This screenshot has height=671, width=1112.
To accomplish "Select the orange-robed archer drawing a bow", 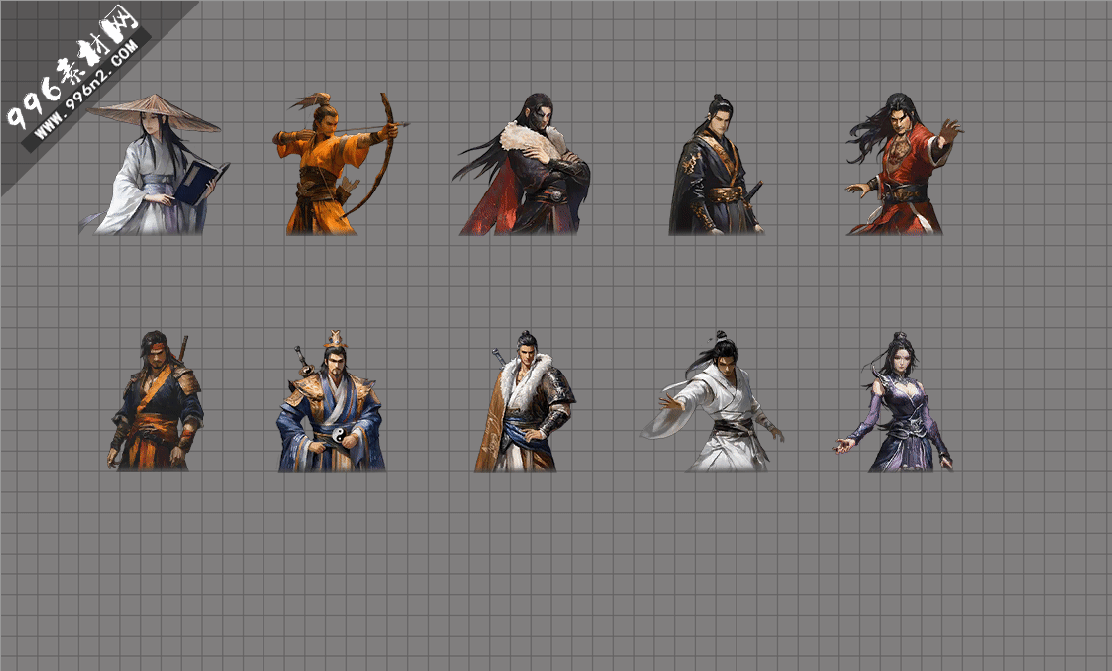I will (x=340, y=164).
